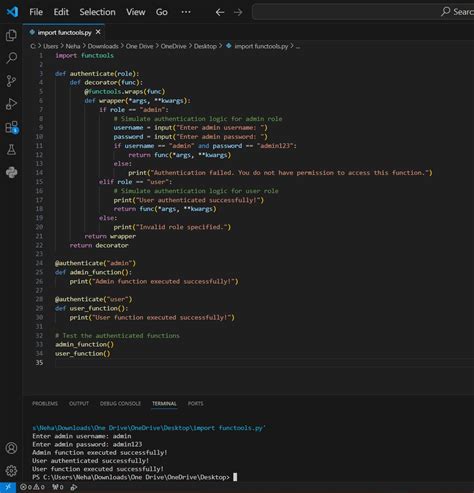
Task: Click '@authenticate("user")' decorator line
Action: point(94,299)
